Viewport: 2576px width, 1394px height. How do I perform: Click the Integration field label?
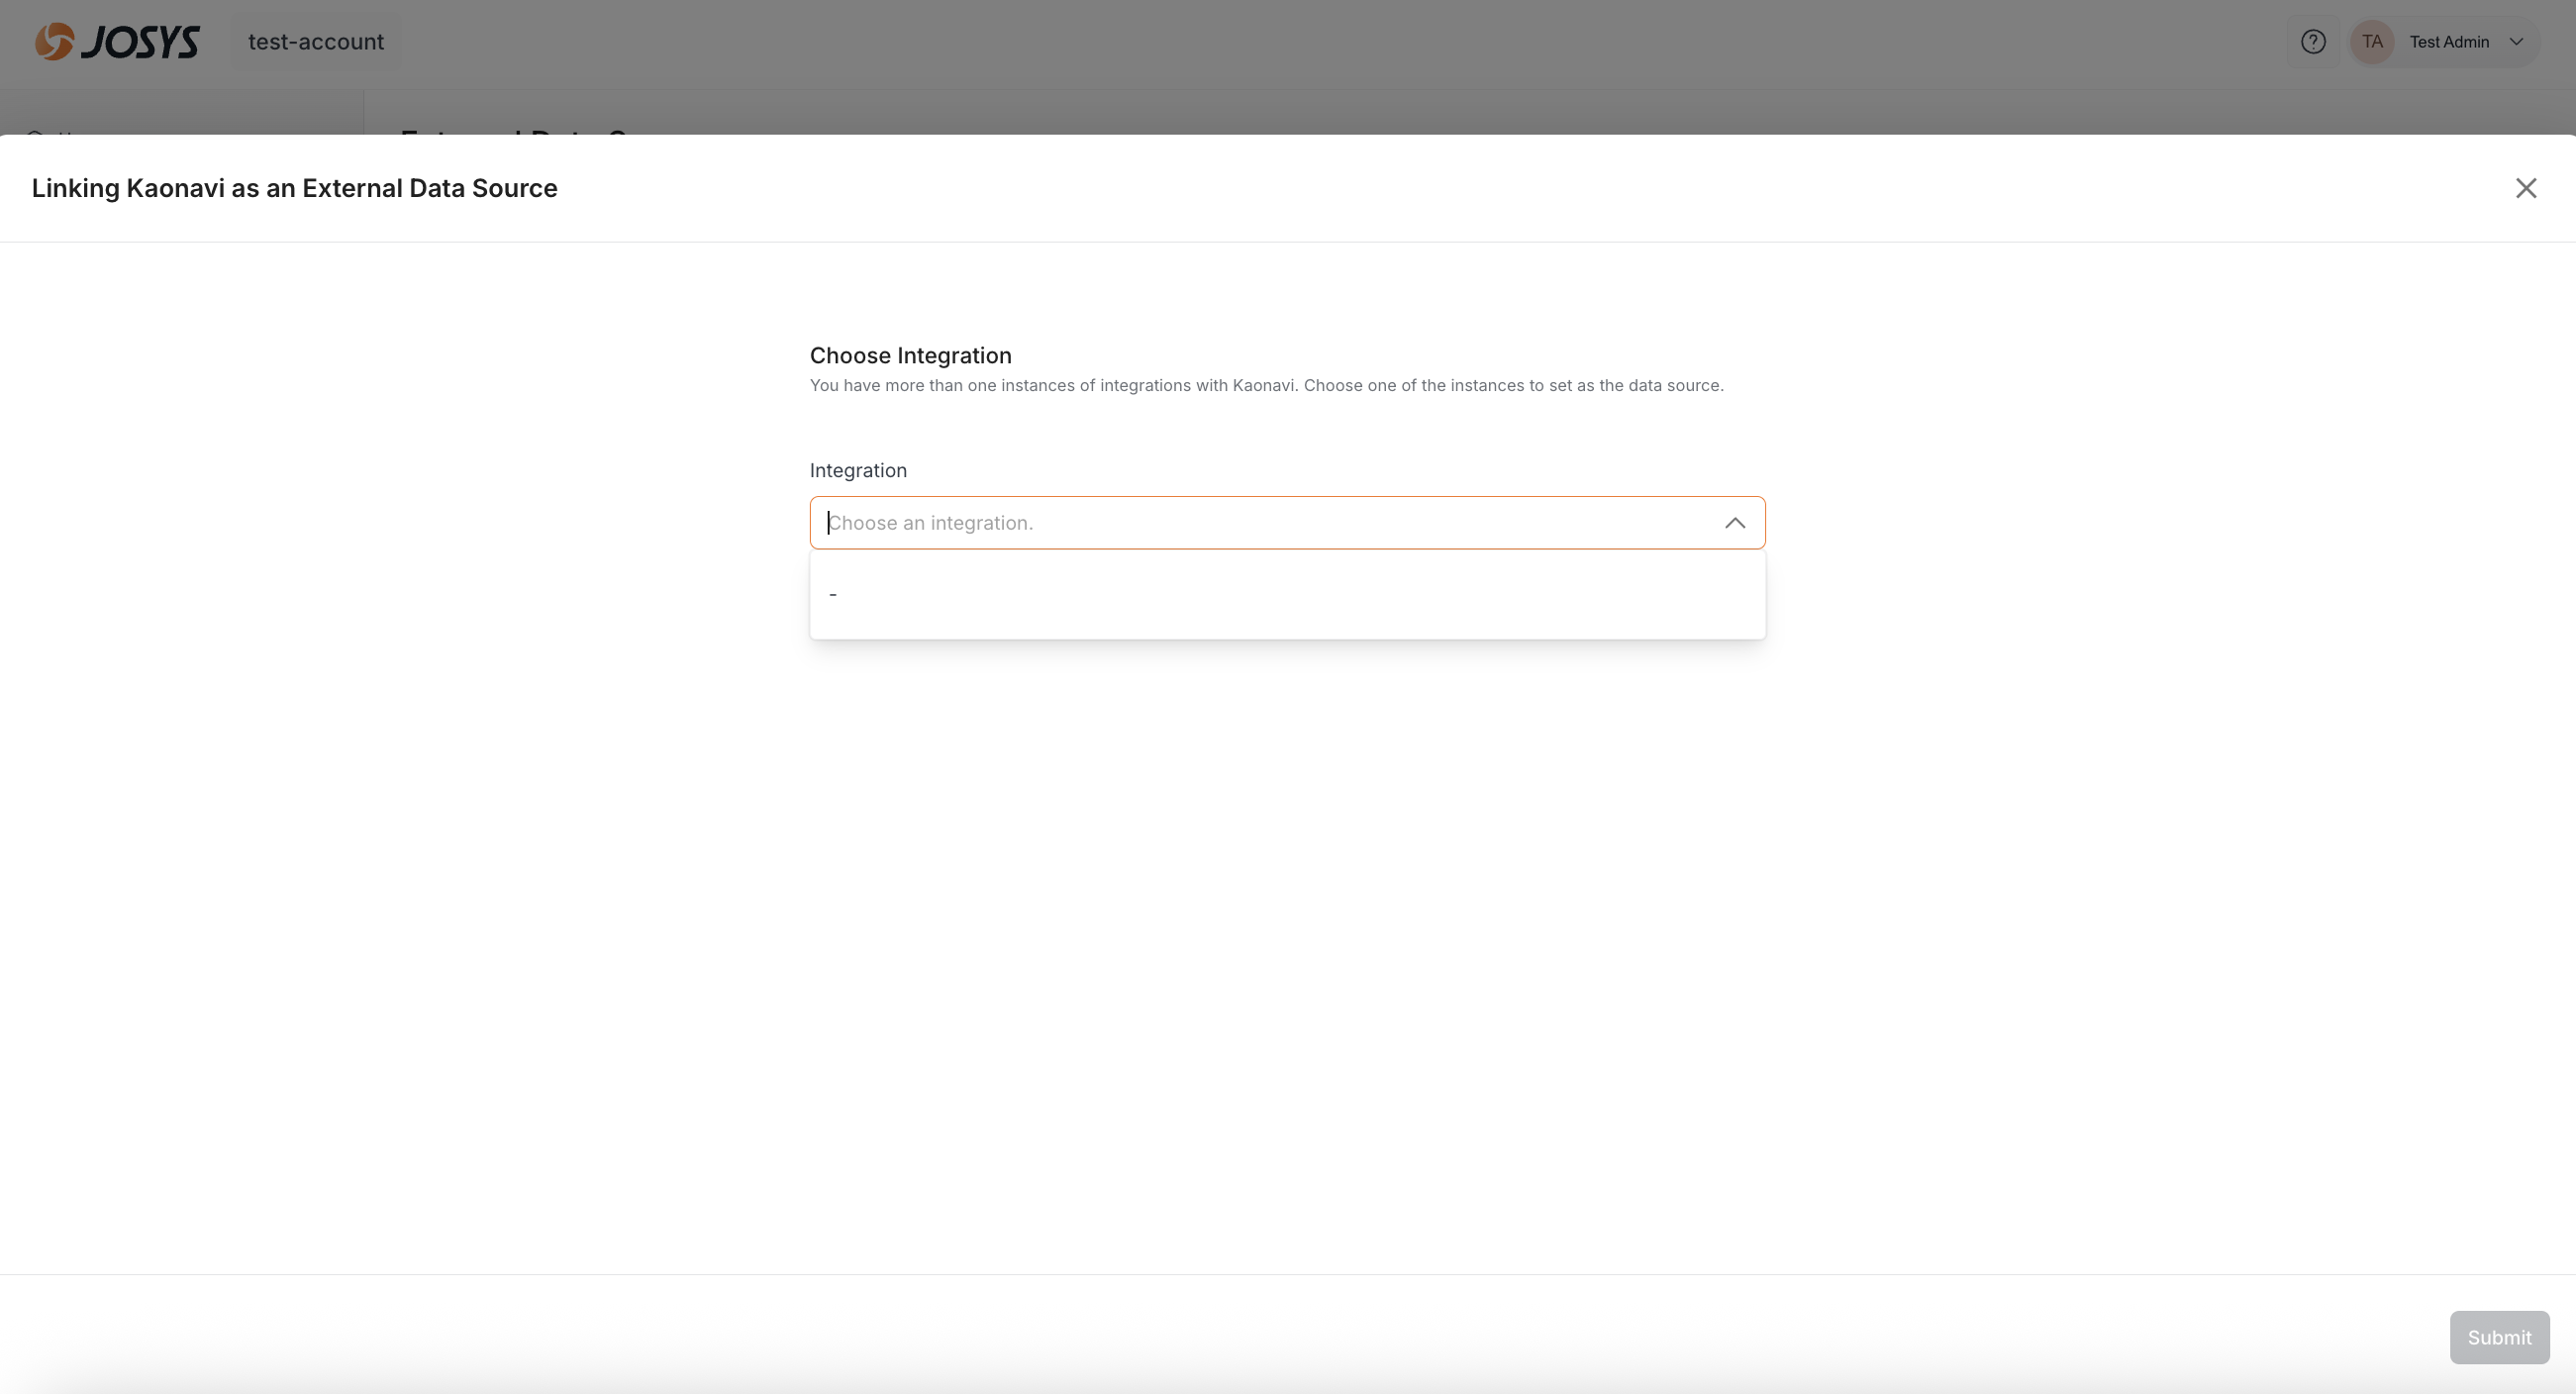[x=858, y=470]
